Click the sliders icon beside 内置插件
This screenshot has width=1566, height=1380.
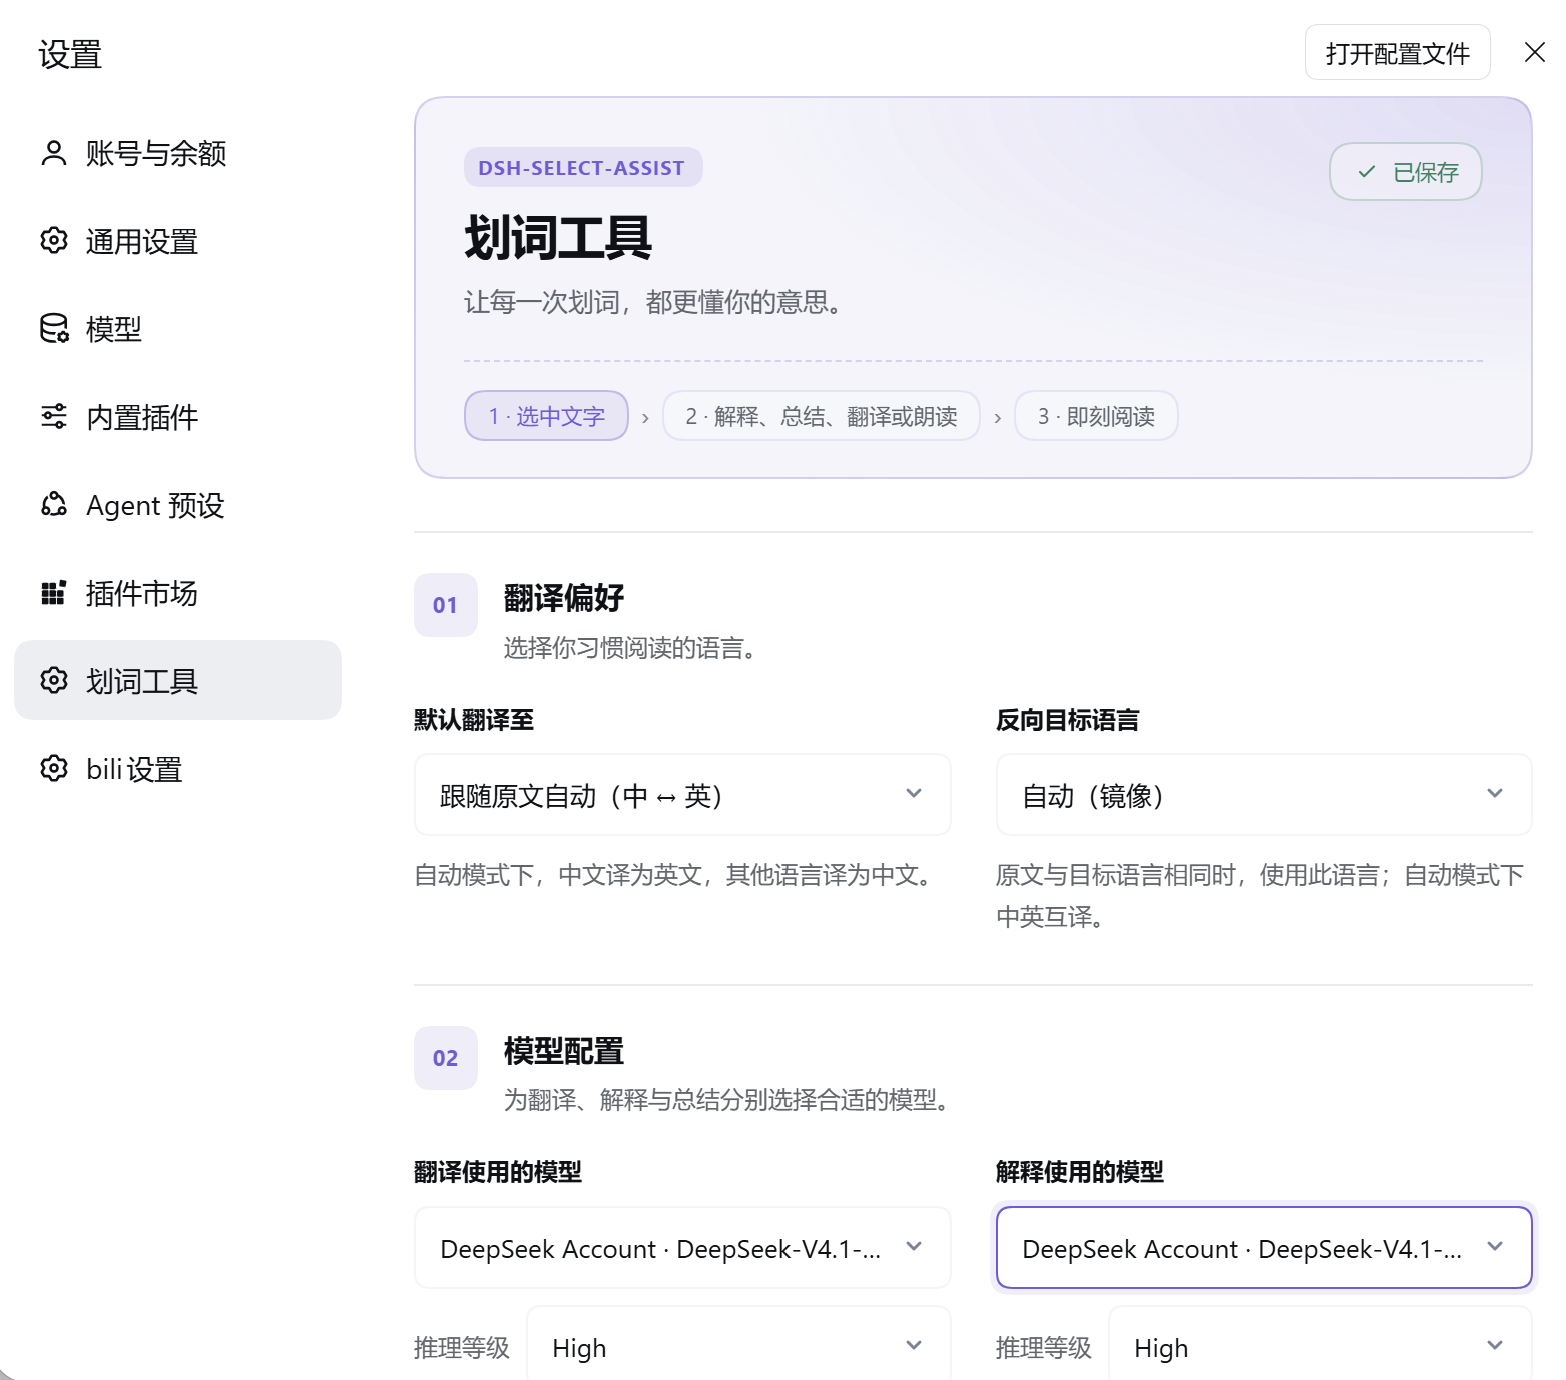[x=54, y=417]
